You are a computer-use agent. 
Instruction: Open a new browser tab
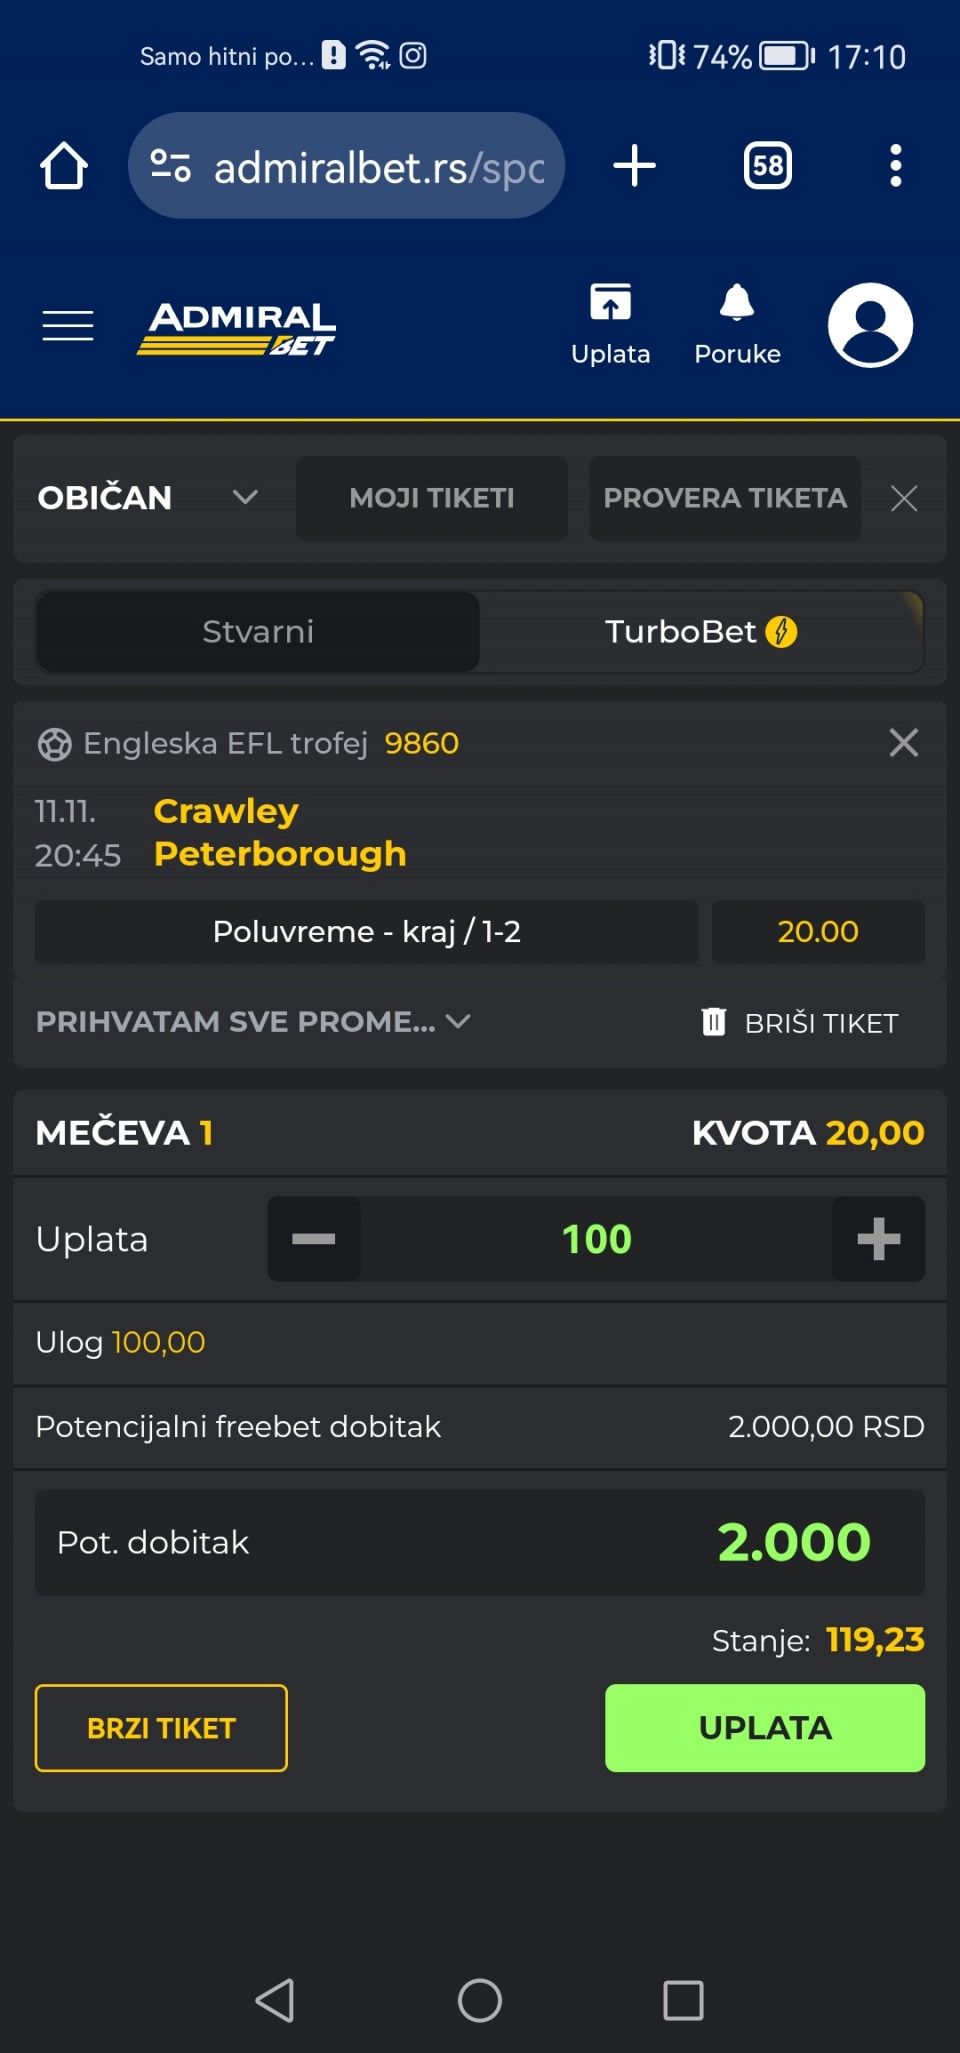[x=634, y=166]
